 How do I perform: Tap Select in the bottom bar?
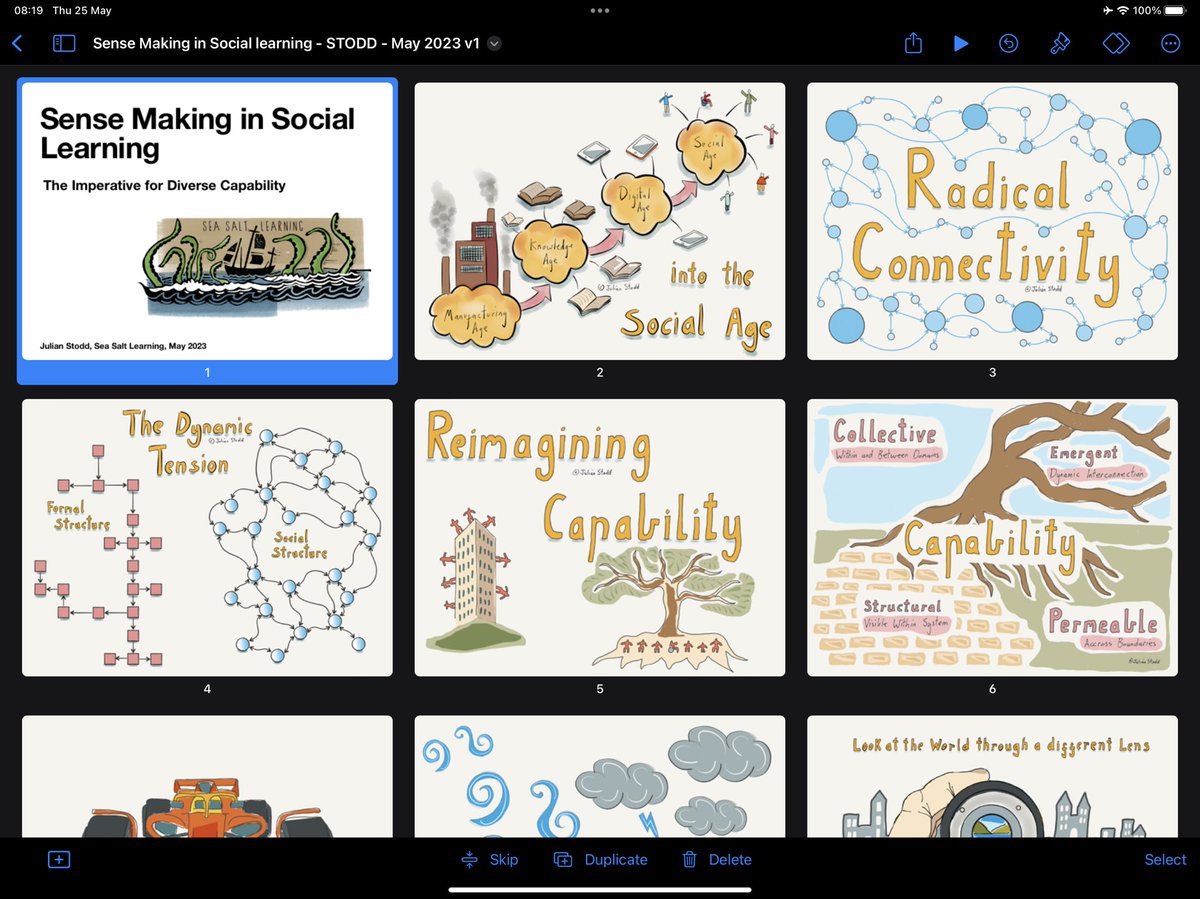tap(1165, 860)
